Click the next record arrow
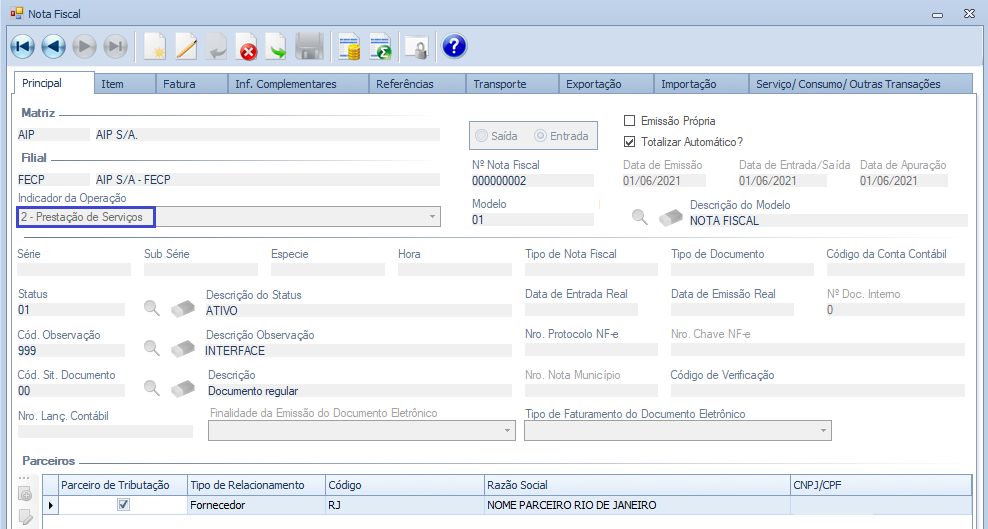Image resolution: width=988 pixels, height=529 pixels. [84, 47]
